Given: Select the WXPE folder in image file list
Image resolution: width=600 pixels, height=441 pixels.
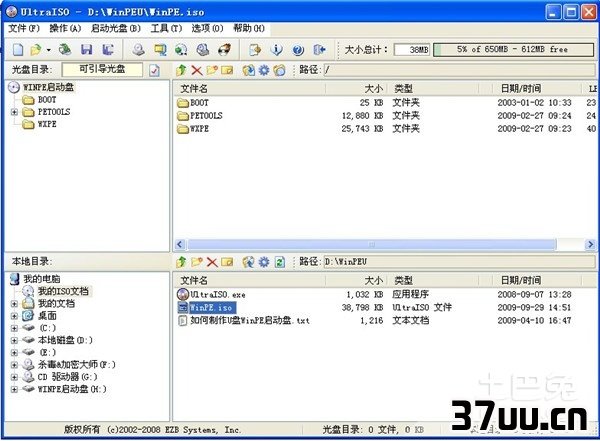Looking at the screenshot, I should tap(199, 129).
